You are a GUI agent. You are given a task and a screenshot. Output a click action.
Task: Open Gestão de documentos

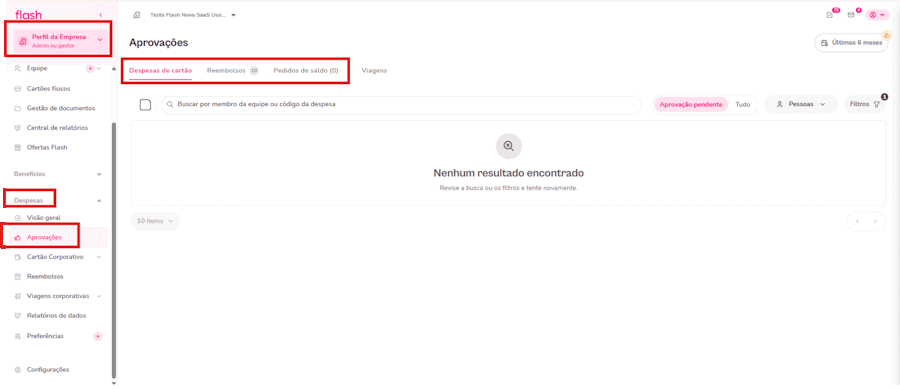pos(61,108)
